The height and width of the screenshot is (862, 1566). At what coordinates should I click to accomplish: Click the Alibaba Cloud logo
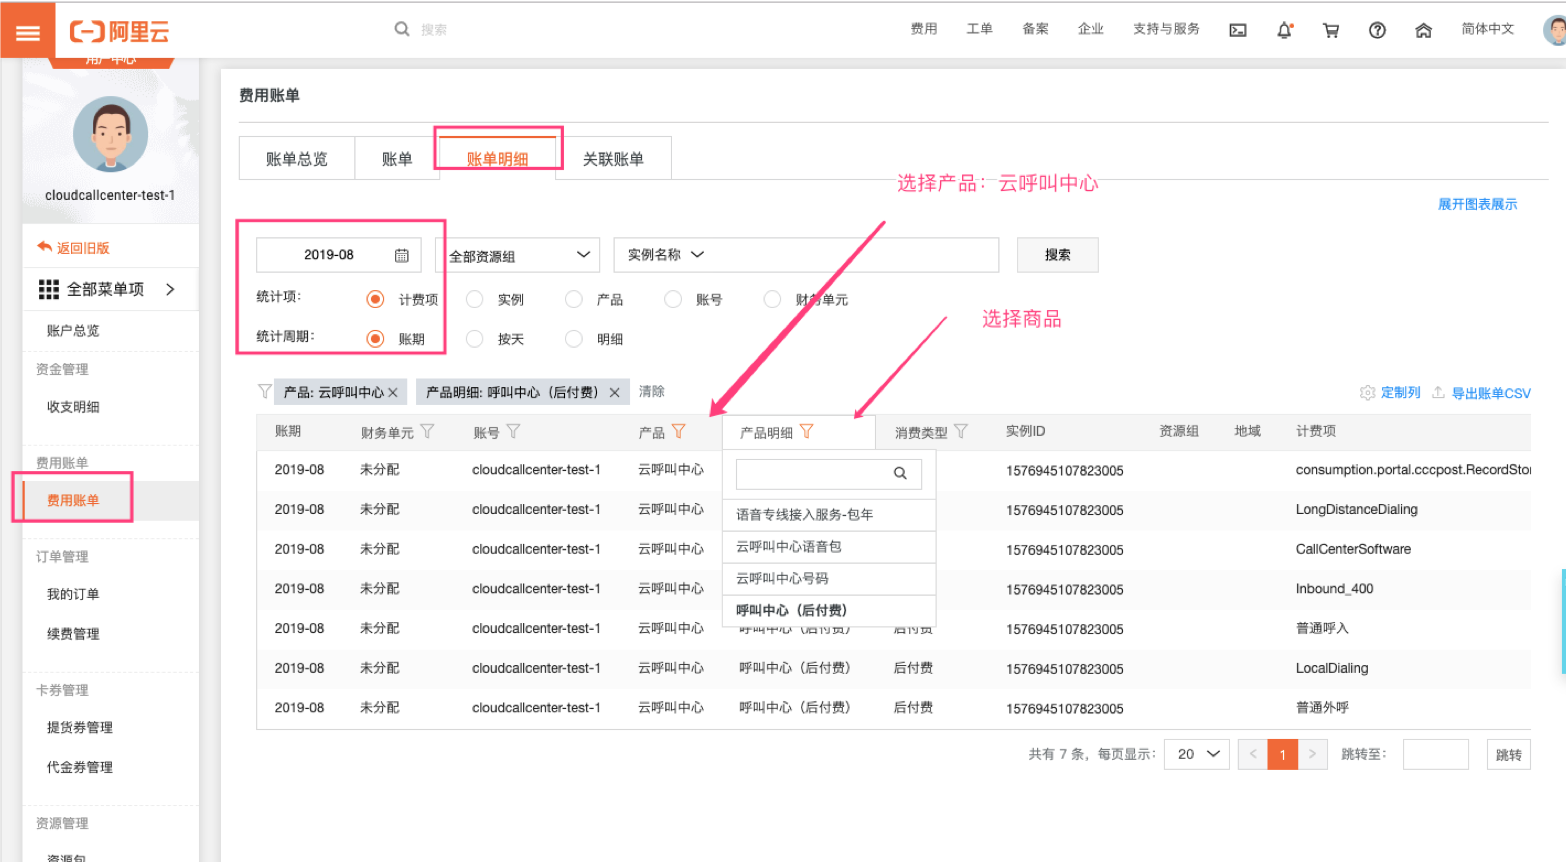(x=119, y=32)
